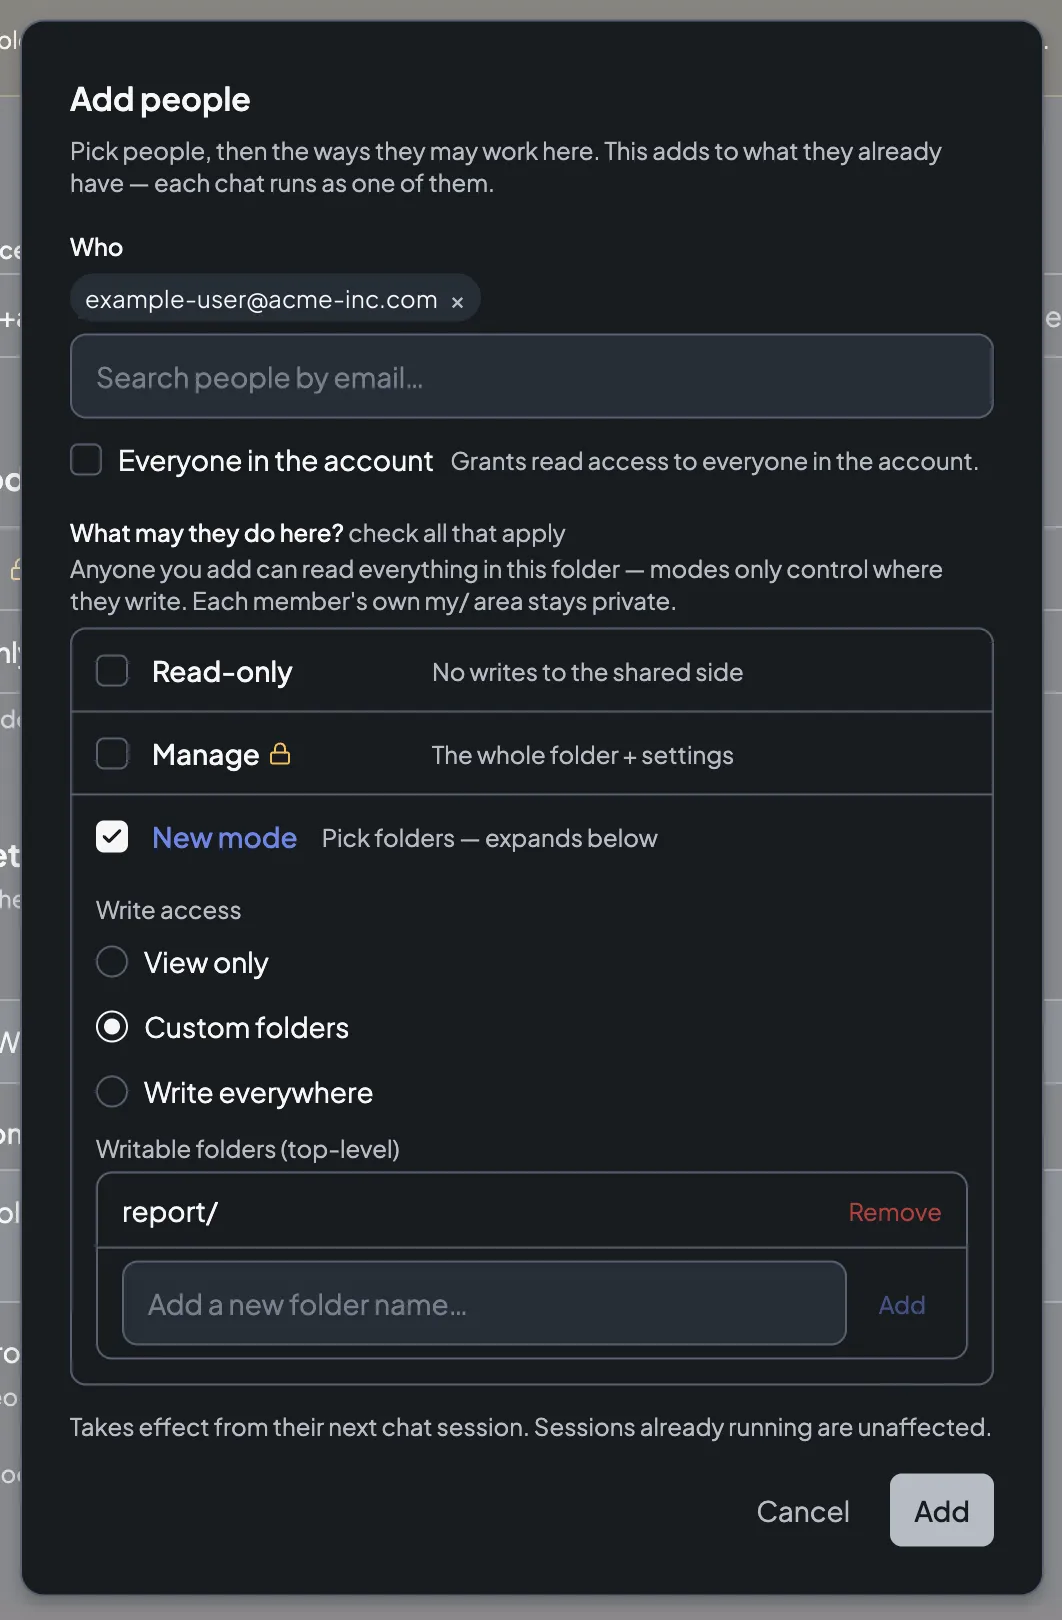The image size is (1062, 1620).
Task: Remove the report/ writable folder
Action: [894, 1212]
